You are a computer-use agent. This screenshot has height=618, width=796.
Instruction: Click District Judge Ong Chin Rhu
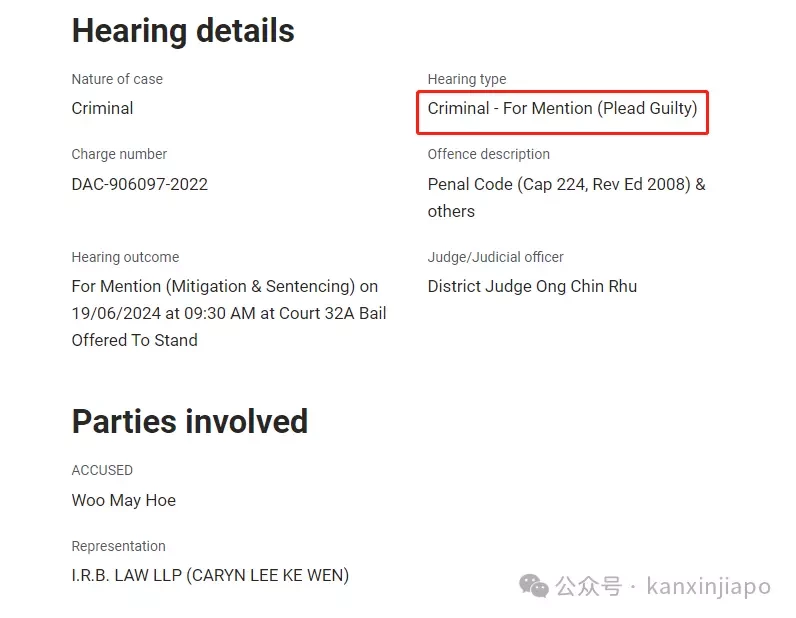532,286
